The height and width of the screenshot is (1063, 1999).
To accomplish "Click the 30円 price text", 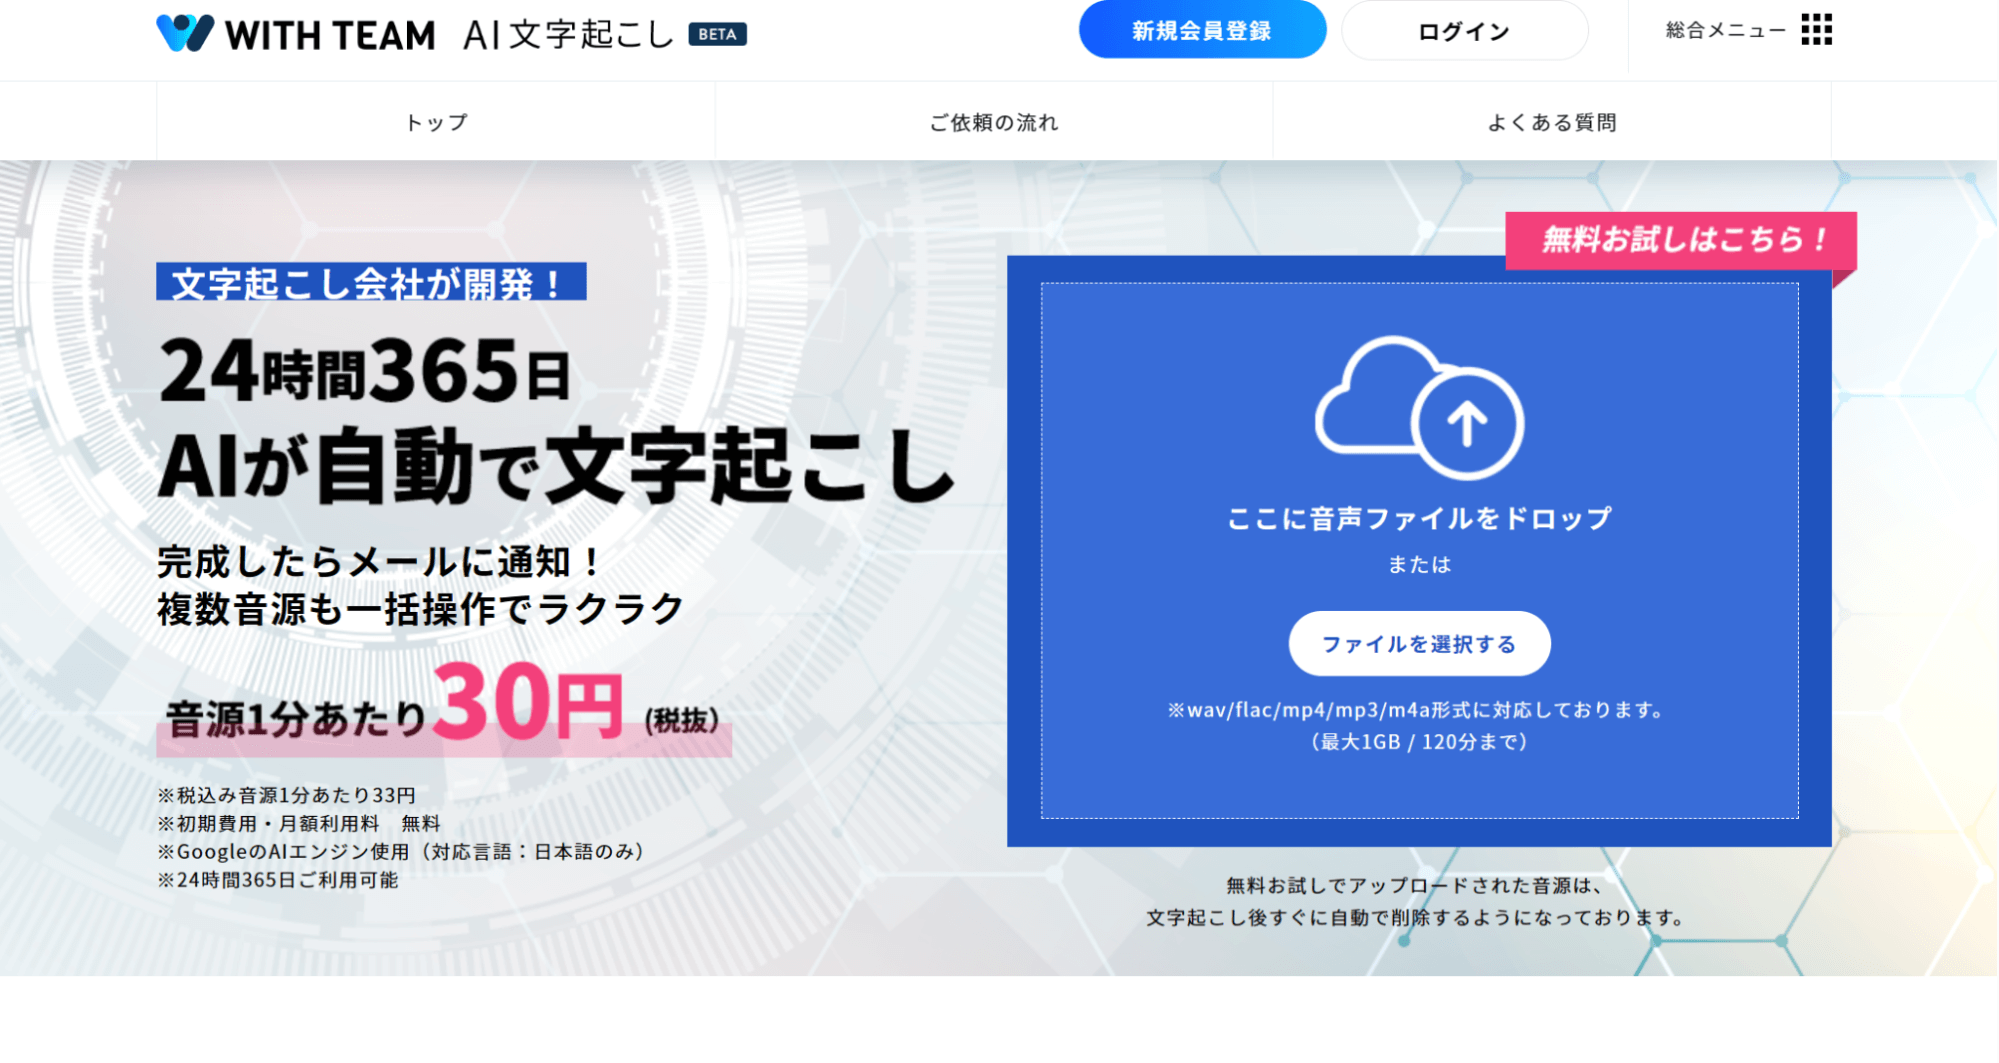I will tap(527, 703).
